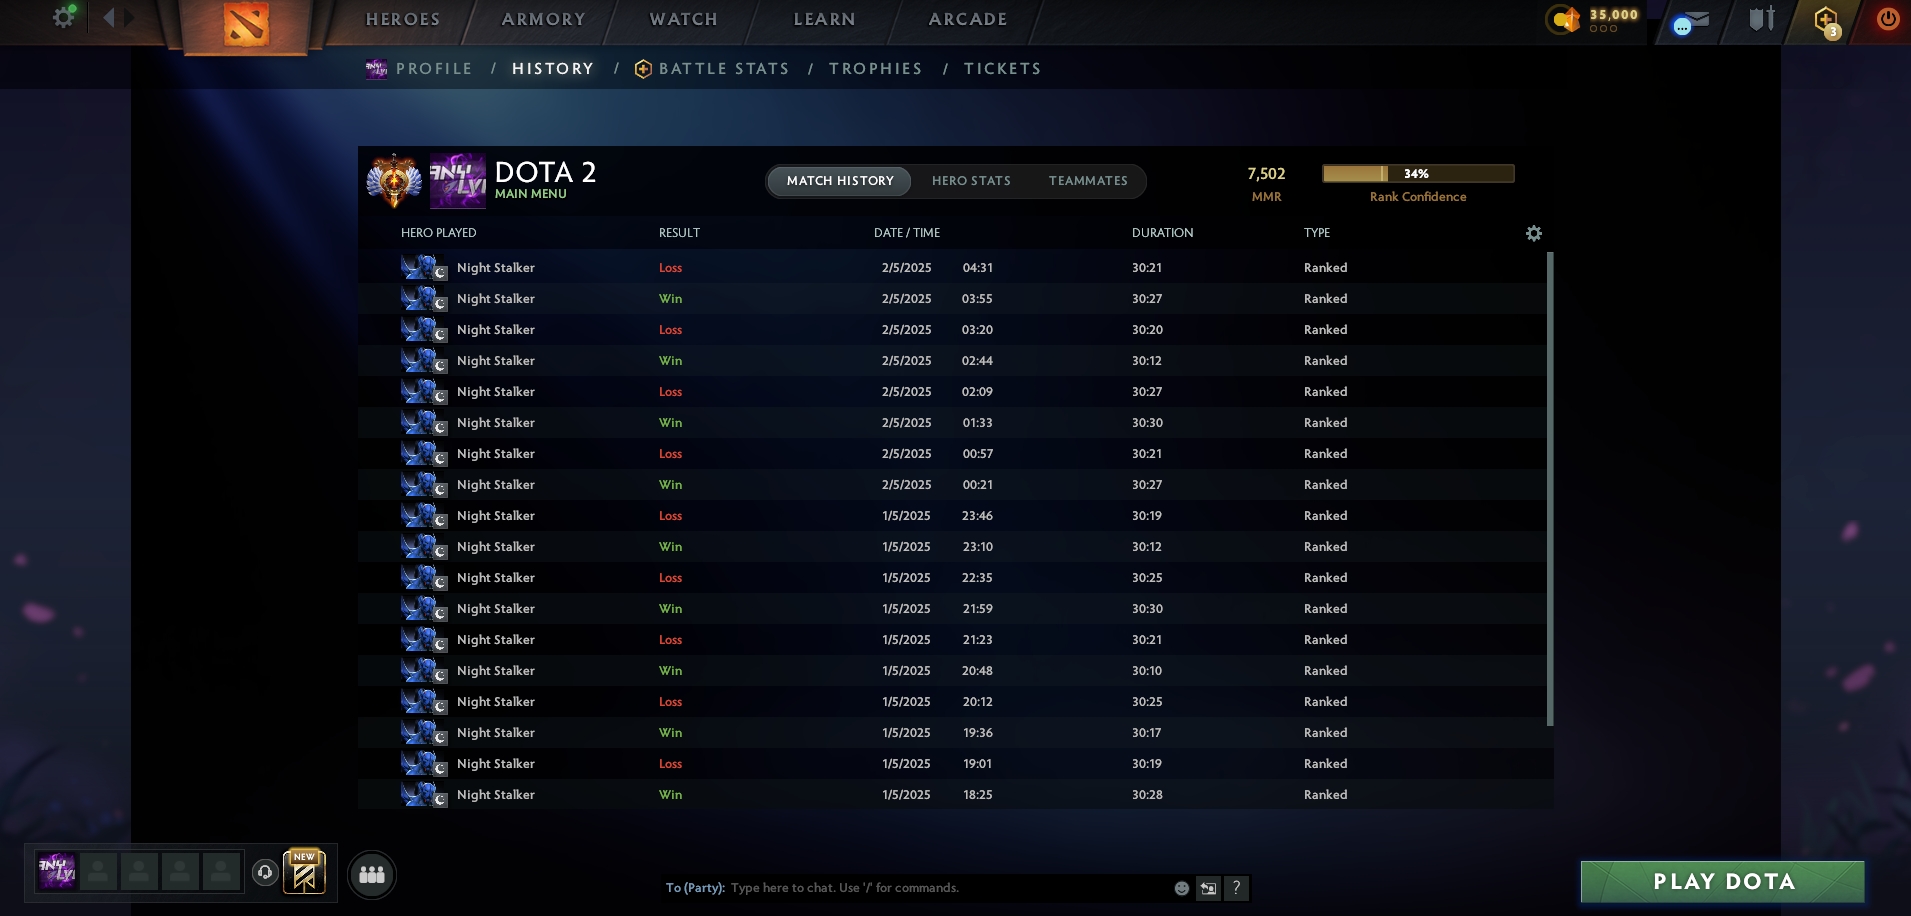Toggle the voice headset icon
Image resolution: width=1911 pixels, height=916 pixels.
coord(265,873)
